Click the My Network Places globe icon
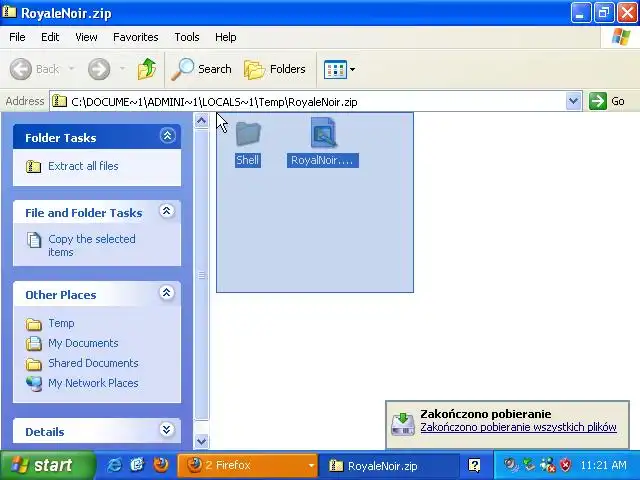This screenshot has height=480, width=640. point(34,384)
